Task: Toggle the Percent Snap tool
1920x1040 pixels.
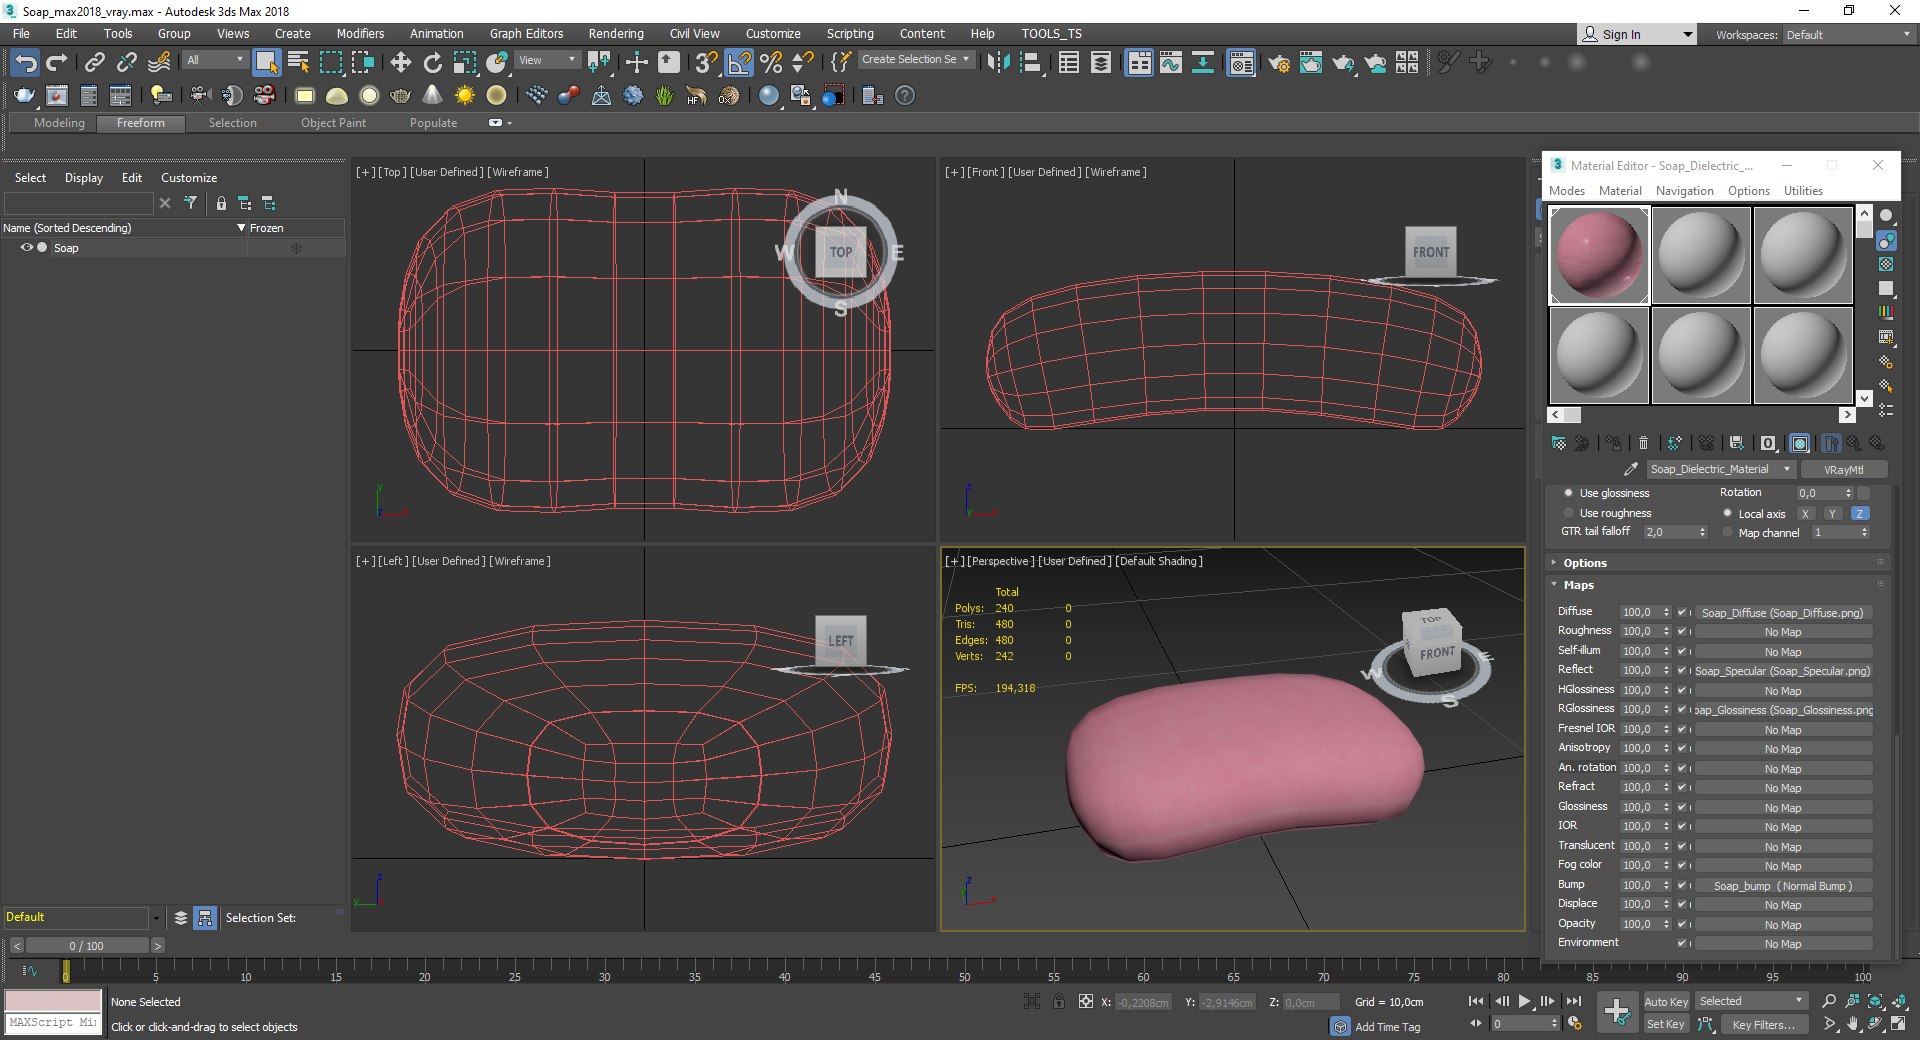Action: tap(771, 62)
